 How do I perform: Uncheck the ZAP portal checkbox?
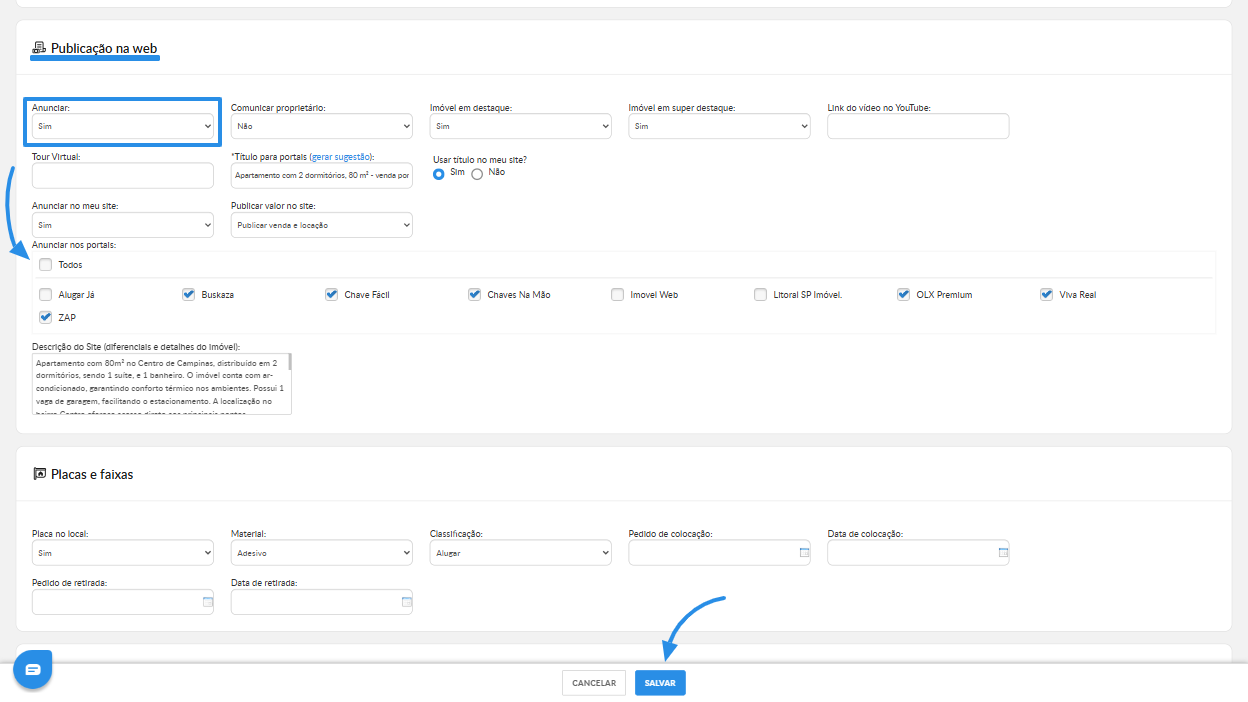point(46,317)
